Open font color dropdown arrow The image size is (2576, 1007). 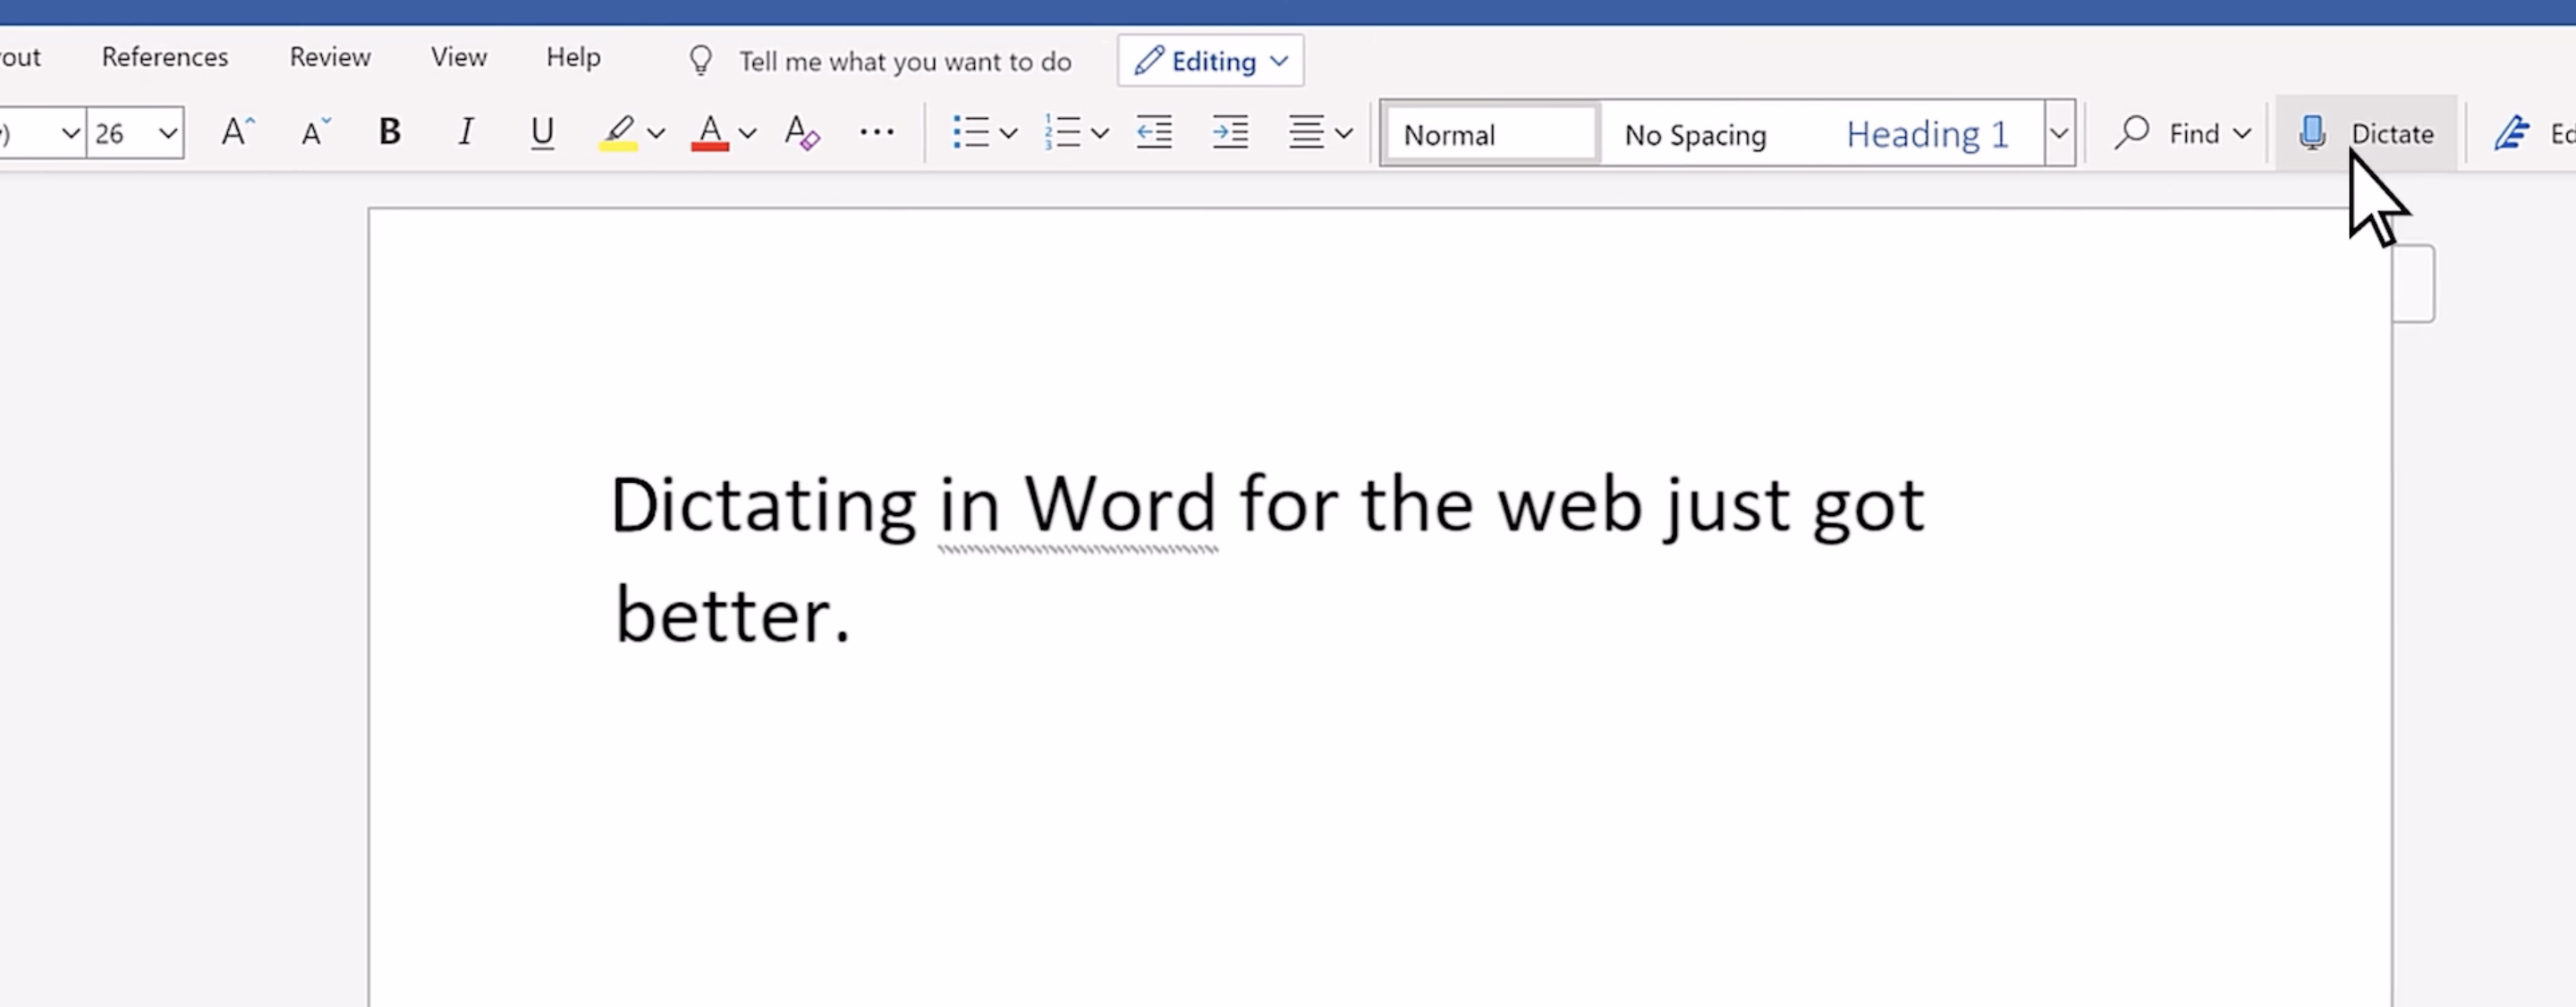747,133
